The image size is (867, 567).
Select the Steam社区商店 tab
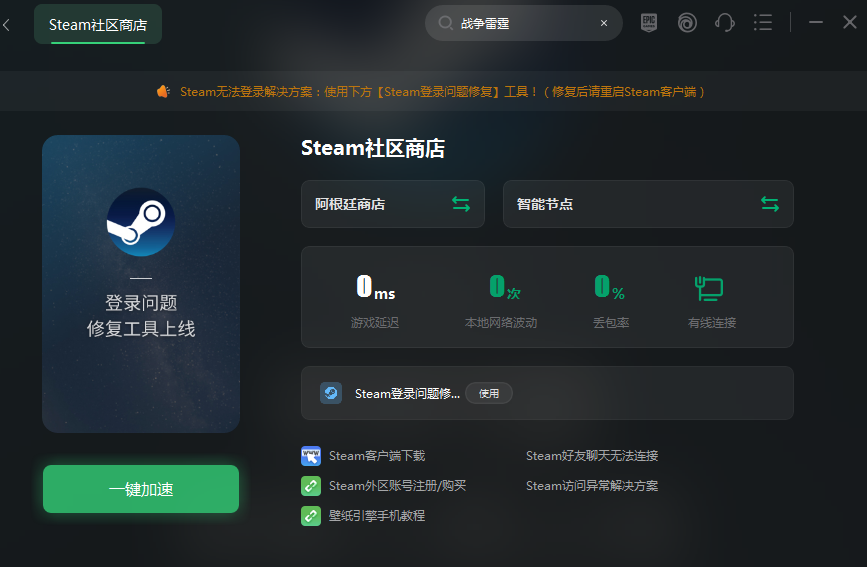98,24
